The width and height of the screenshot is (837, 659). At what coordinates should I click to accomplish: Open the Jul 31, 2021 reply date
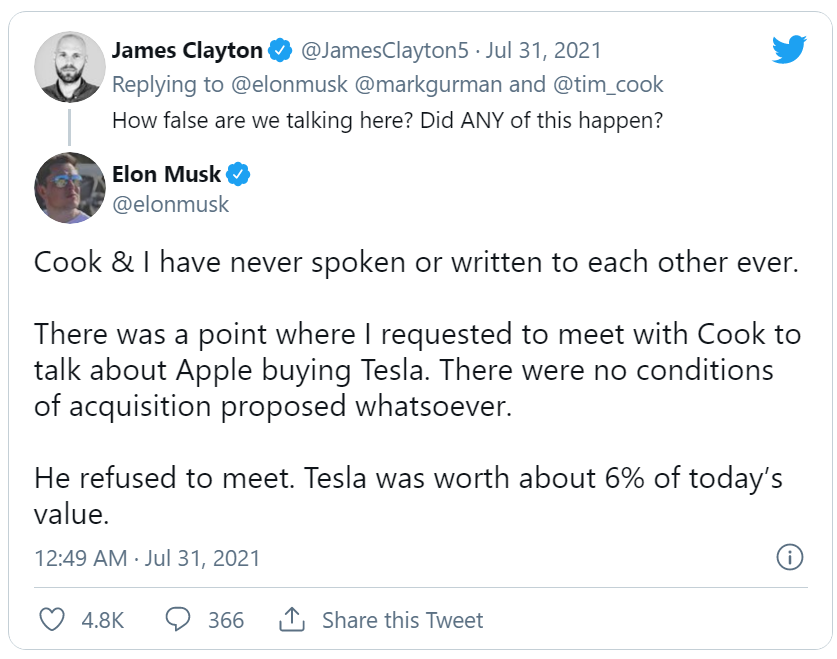[545, 50]
